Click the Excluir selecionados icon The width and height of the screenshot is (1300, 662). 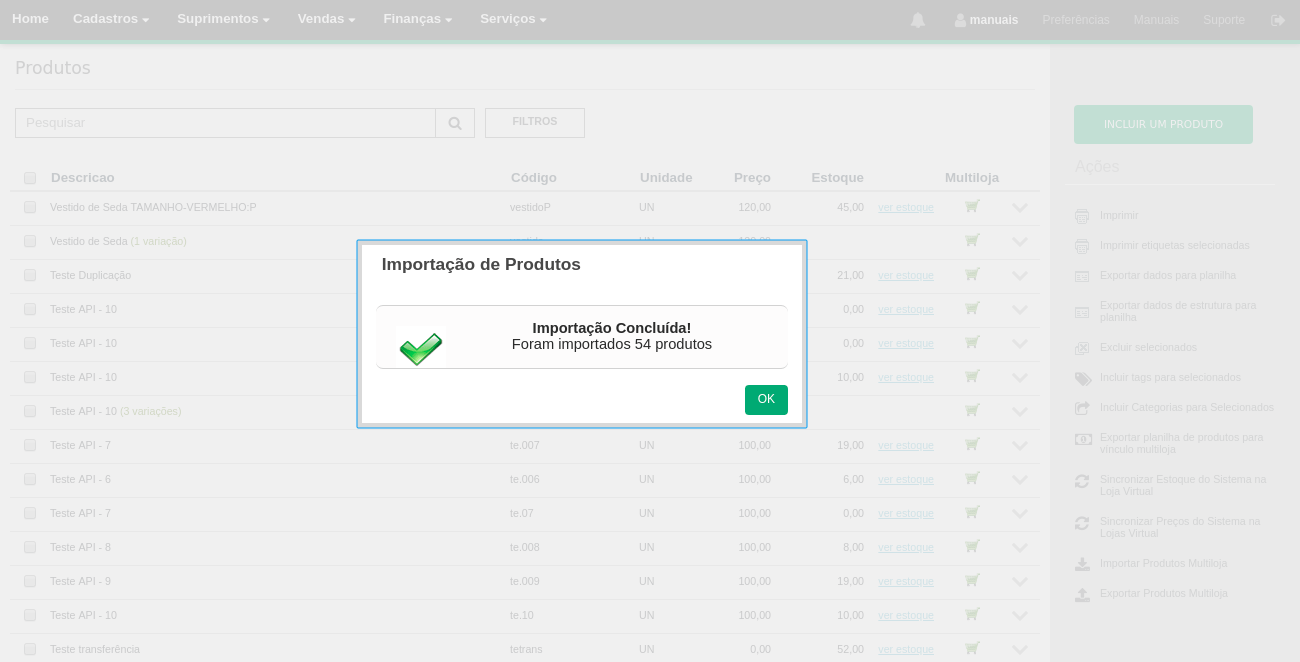(x=1082, y=348)
